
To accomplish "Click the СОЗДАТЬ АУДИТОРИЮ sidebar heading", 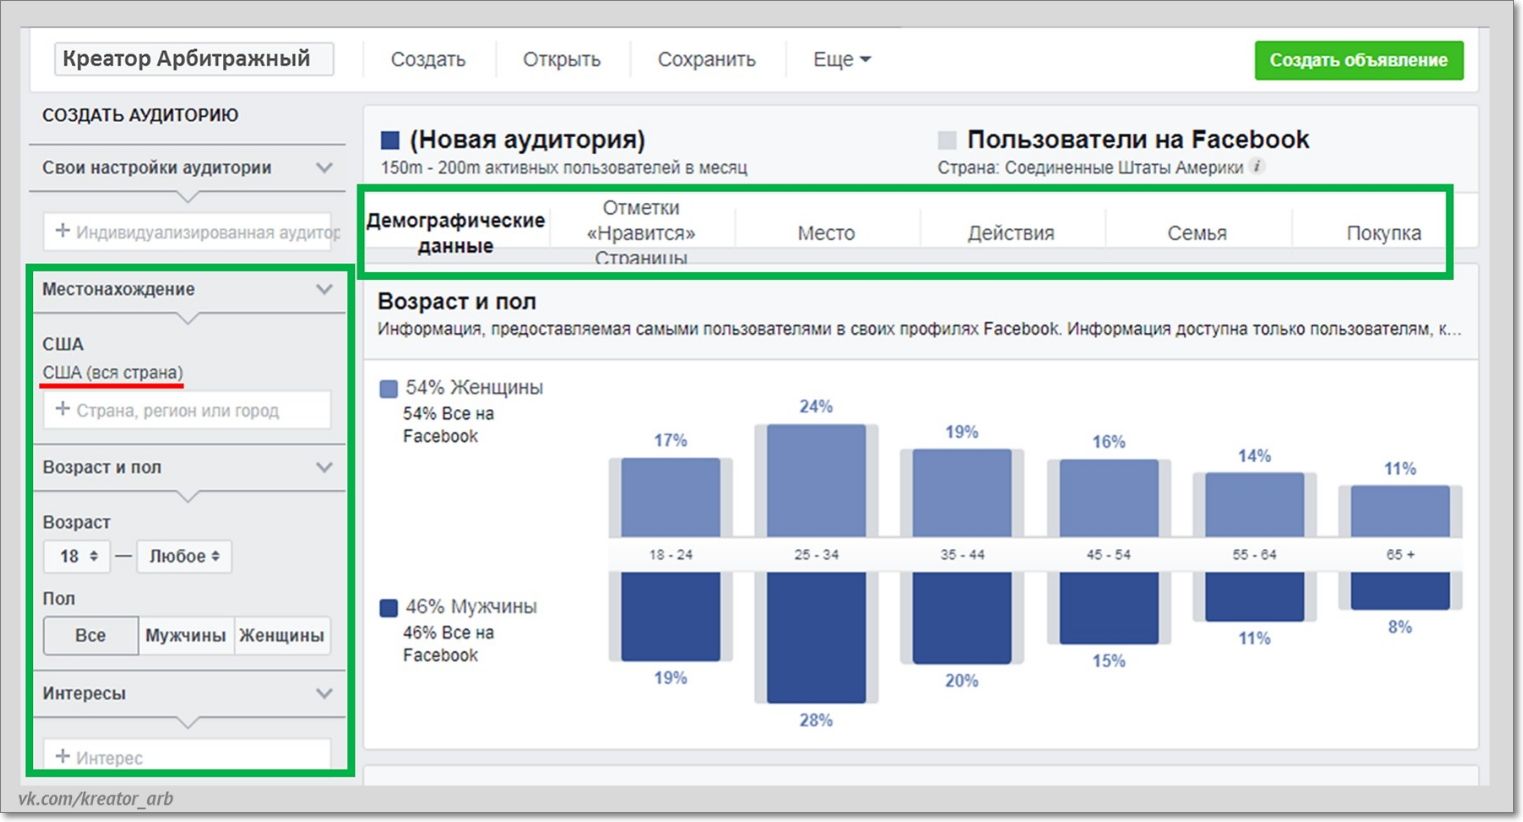I will [x=140, y=115].
